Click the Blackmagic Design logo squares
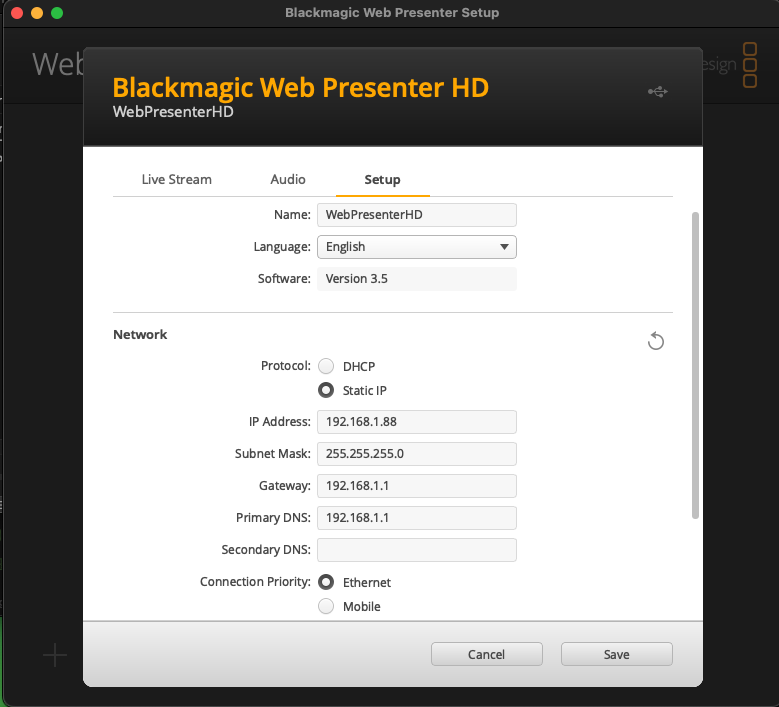 pyautogui.click(x=750, y=65)
